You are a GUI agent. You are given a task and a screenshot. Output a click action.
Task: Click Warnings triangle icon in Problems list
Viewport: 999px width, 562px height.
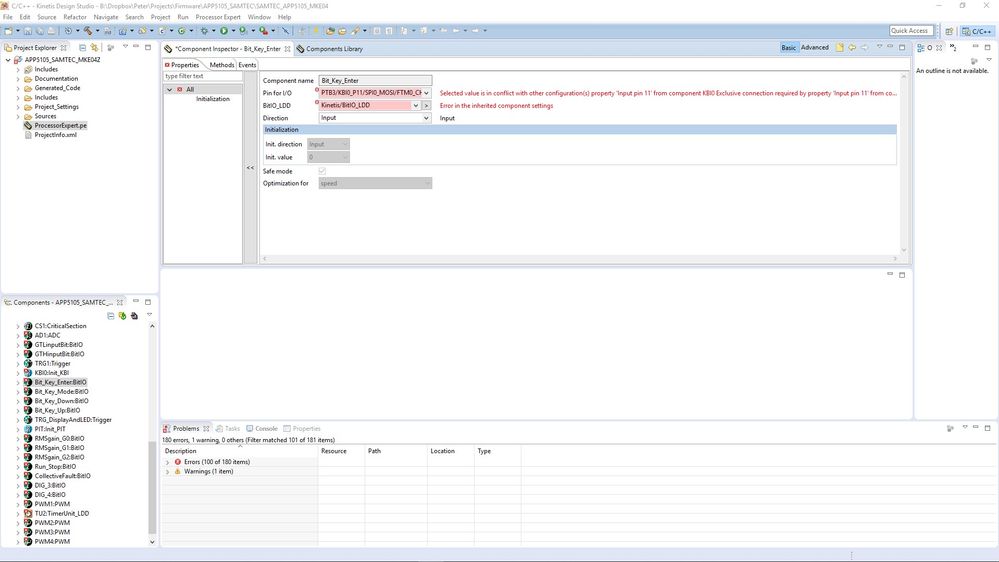tap(178, 472)
